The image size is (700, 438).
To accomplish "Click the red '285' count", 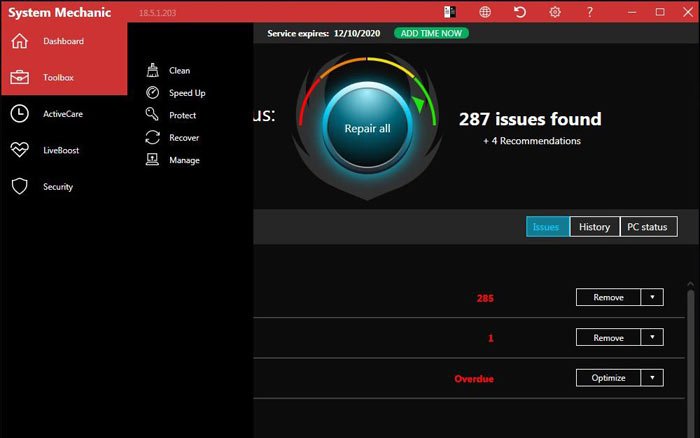I will click(485, 298).
